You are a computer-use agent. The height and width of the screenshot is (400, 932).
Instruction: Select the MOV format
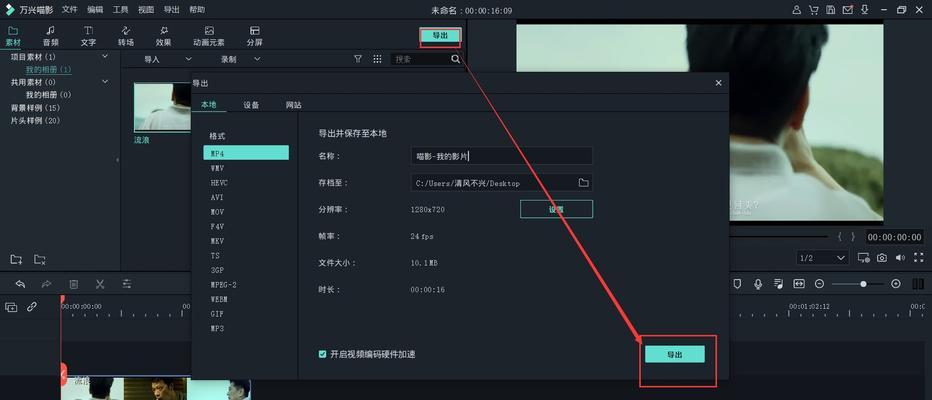point(218,212)
